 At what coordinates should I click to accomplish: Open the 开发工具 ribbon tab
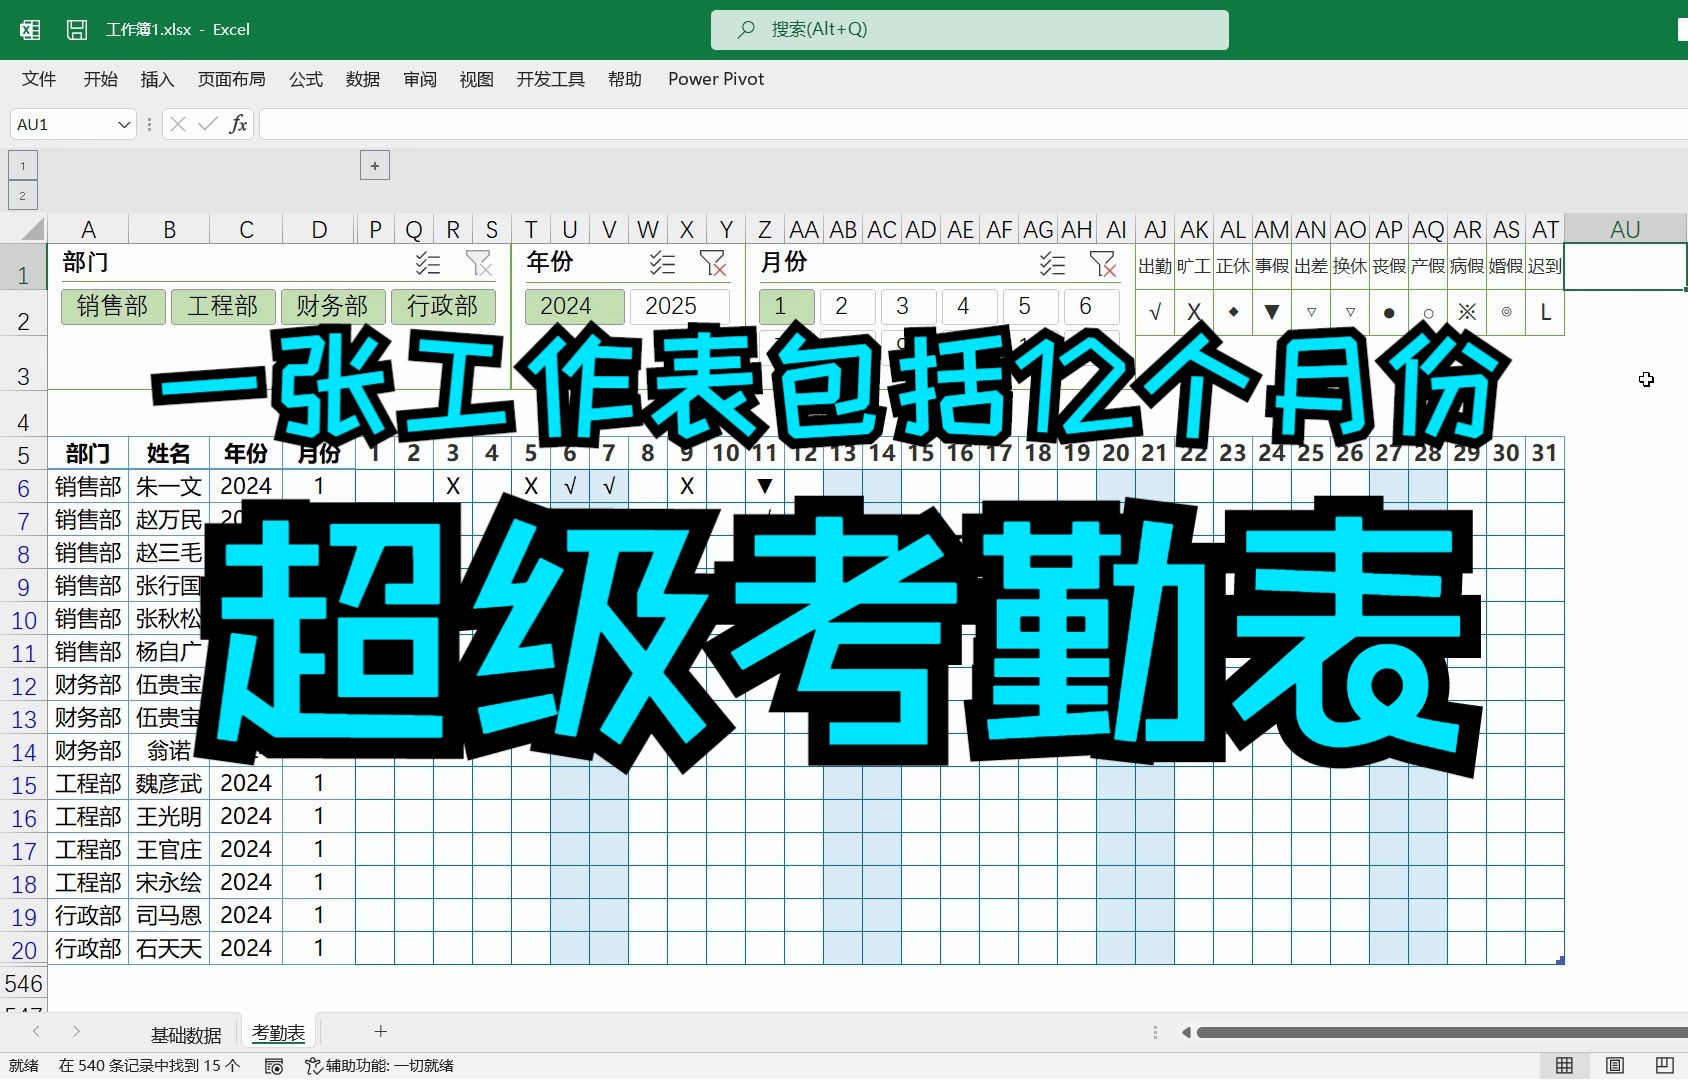pos(551,79)
